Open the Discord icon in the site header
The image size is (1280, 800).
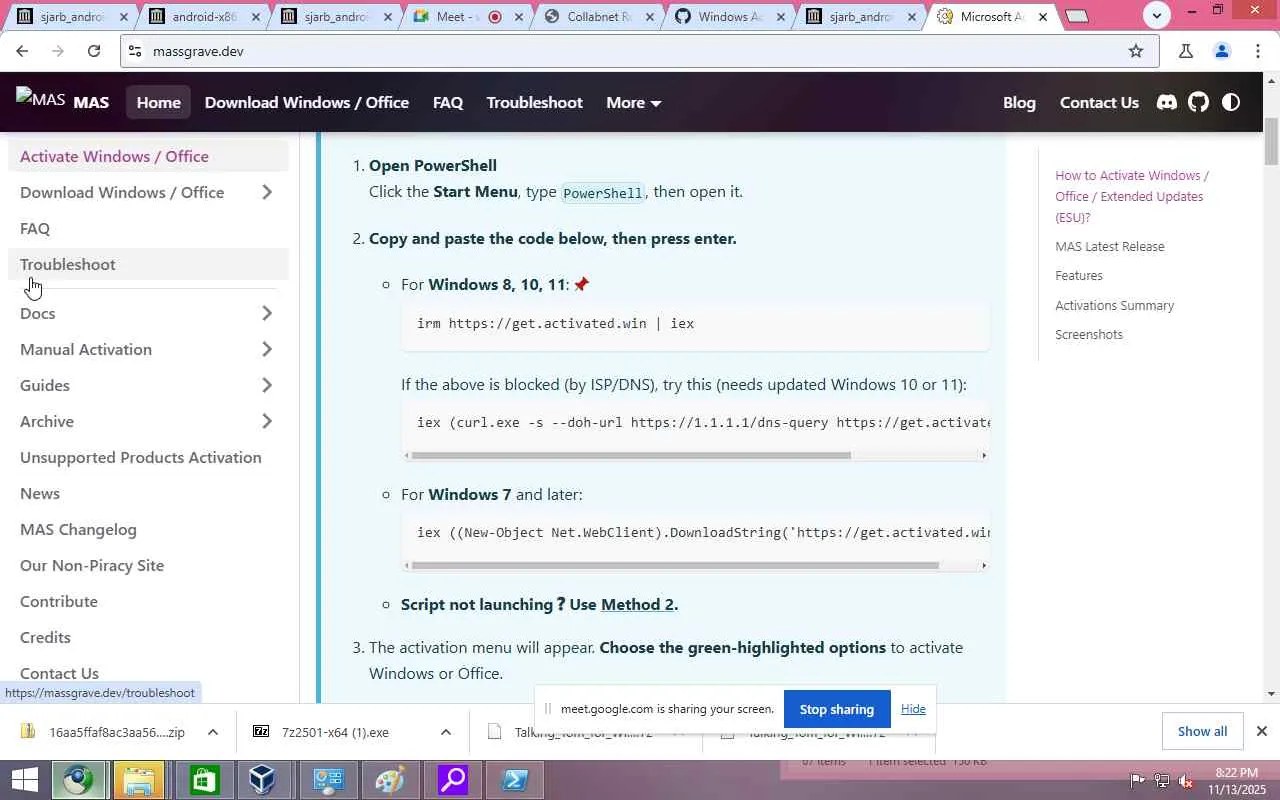point(1167,102)
